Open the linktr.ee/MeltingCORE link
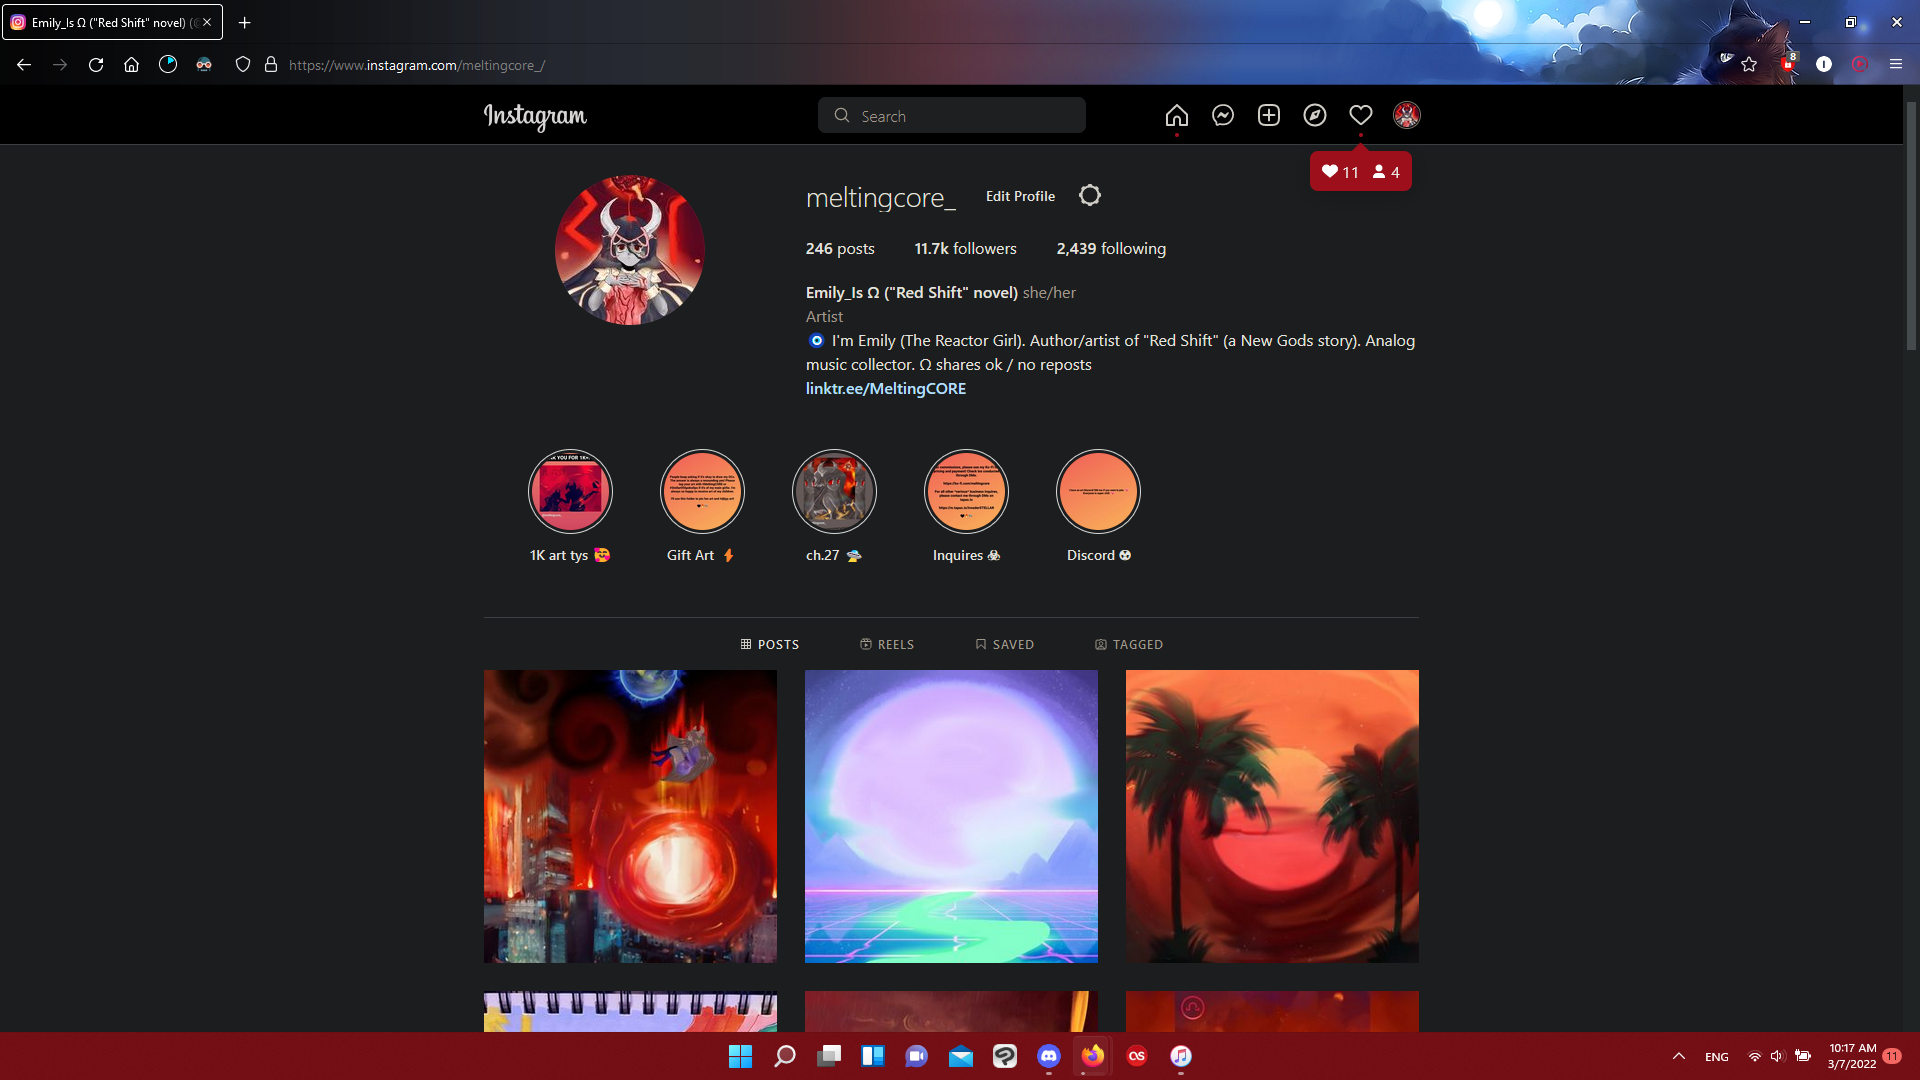Screen dimensions: 1920x1080 click(x=885, y=389)
